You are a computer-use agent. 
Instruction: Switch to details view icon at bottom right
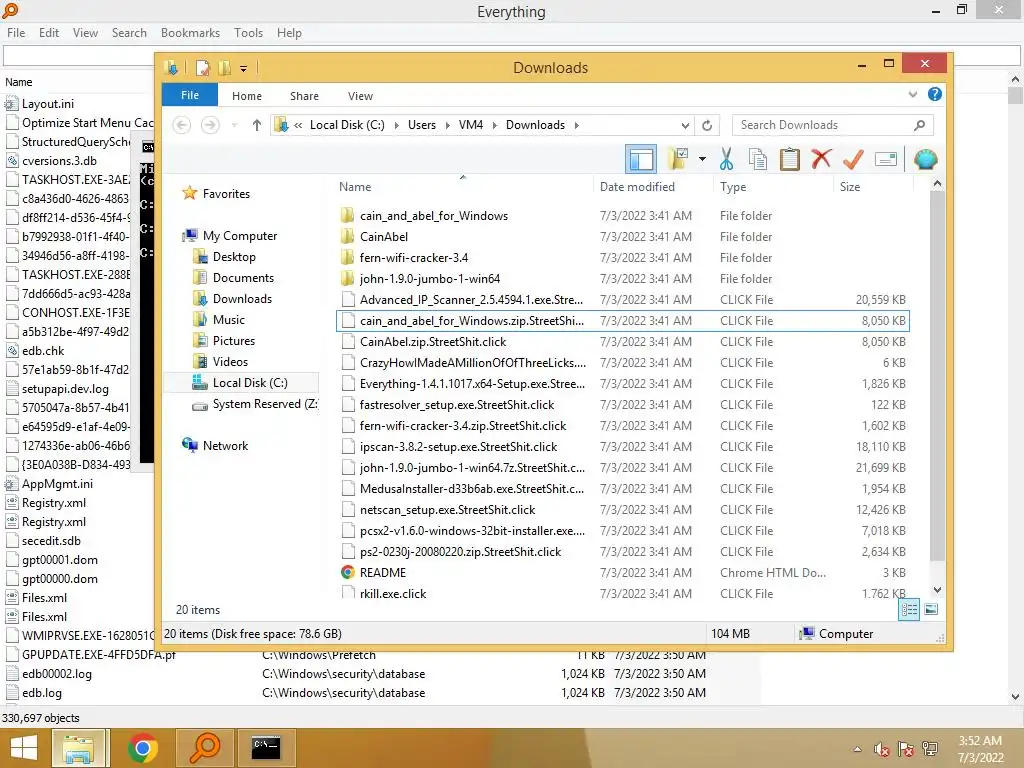point(909,610)
